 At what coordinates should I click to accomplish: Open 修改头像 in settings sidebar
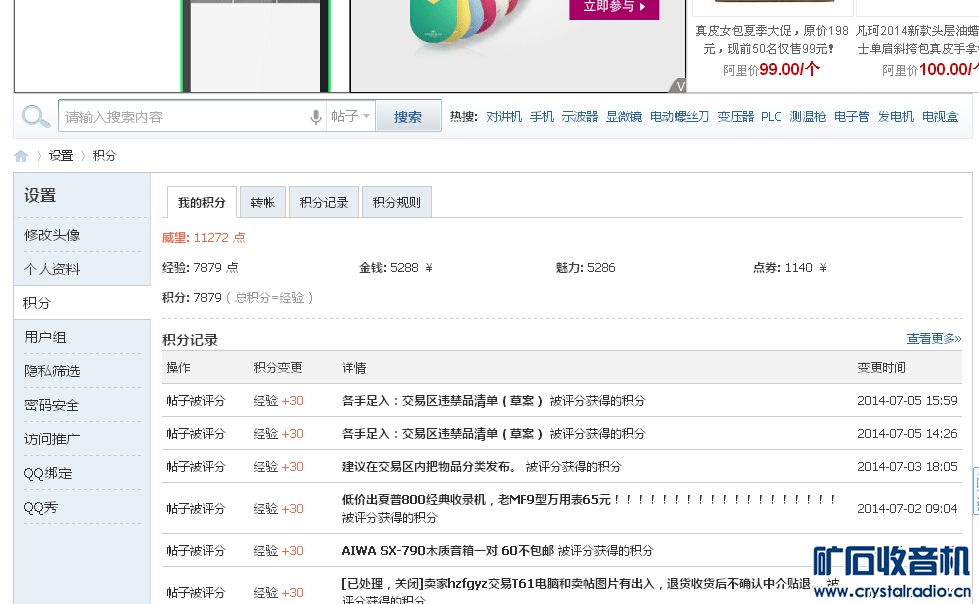pyautogui.click(x=52, y=235)
